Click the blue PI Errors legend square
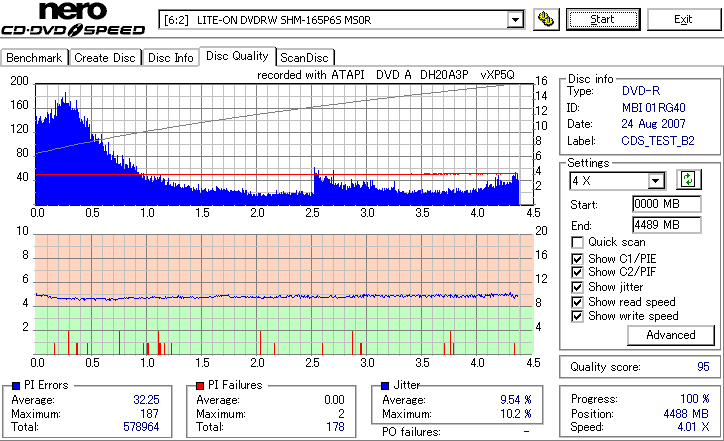724x441 pixels. pos(16,386)
